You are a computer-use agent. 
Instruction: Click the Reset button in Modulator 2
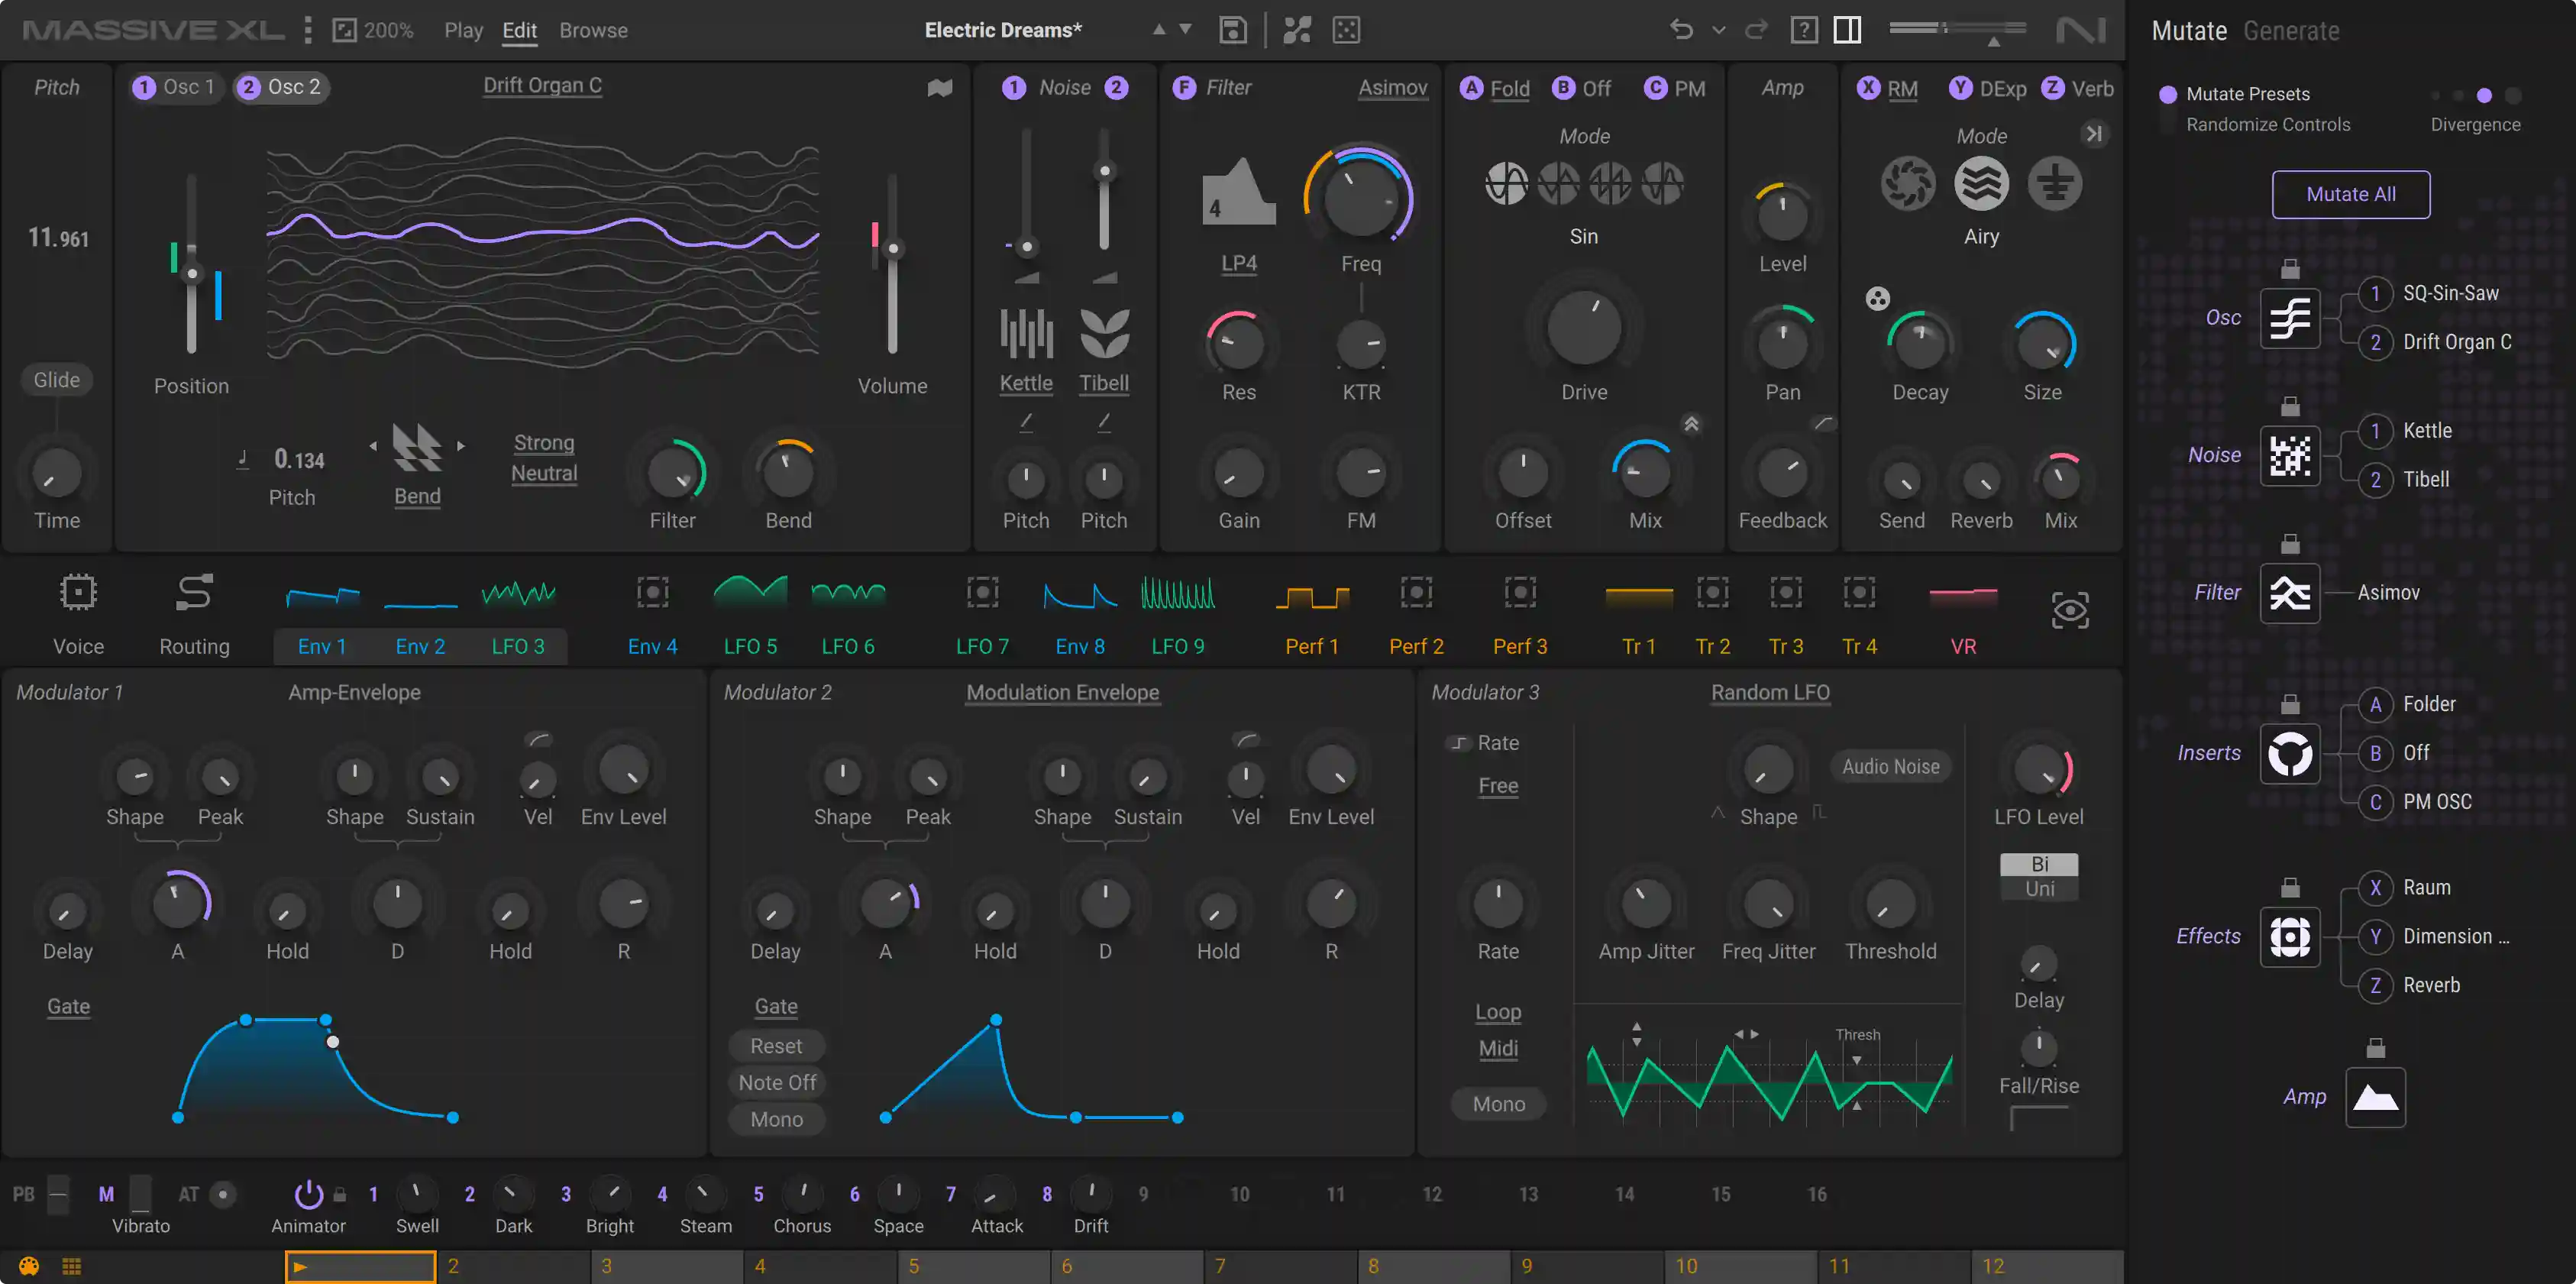pyautogui.click(x=776, y=1046)
